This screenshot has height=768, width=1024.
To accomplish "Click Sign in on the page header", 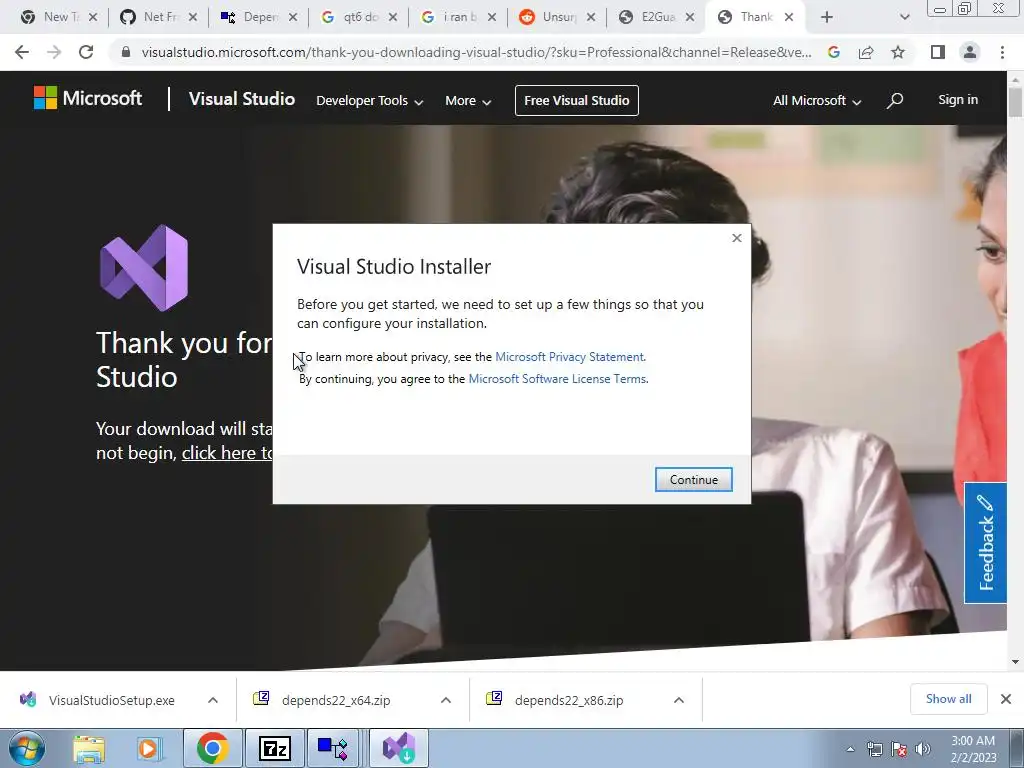I will tap(958, 100).
